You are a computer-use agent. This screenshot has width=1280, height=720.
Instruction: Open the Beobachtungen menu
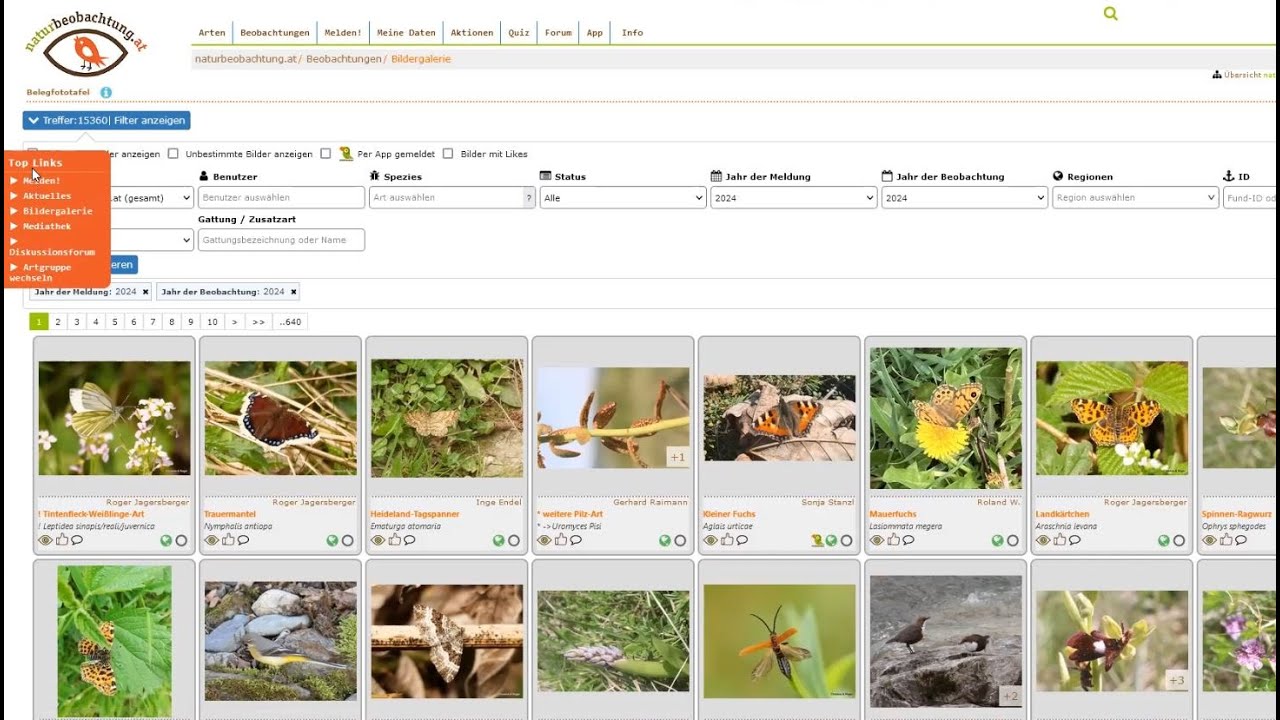tap(275, 33)
